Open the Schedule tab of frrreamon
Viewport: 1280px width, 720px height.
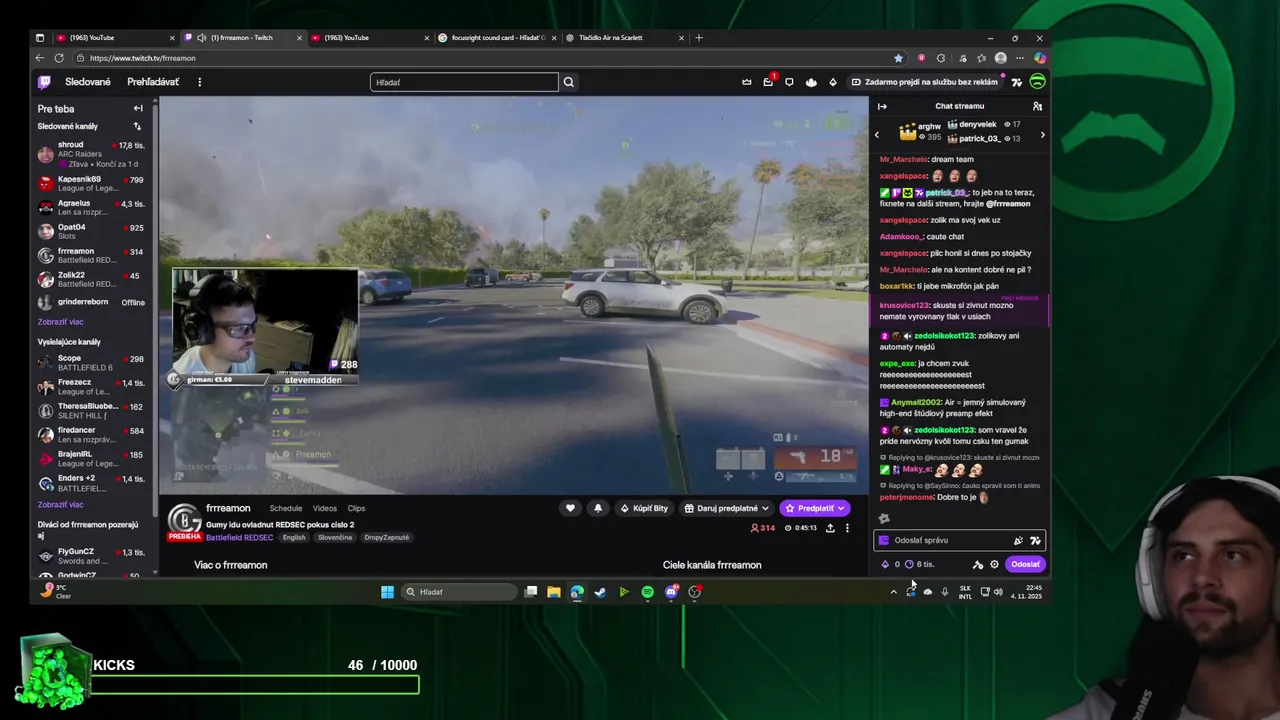click(x=286, y=508)
